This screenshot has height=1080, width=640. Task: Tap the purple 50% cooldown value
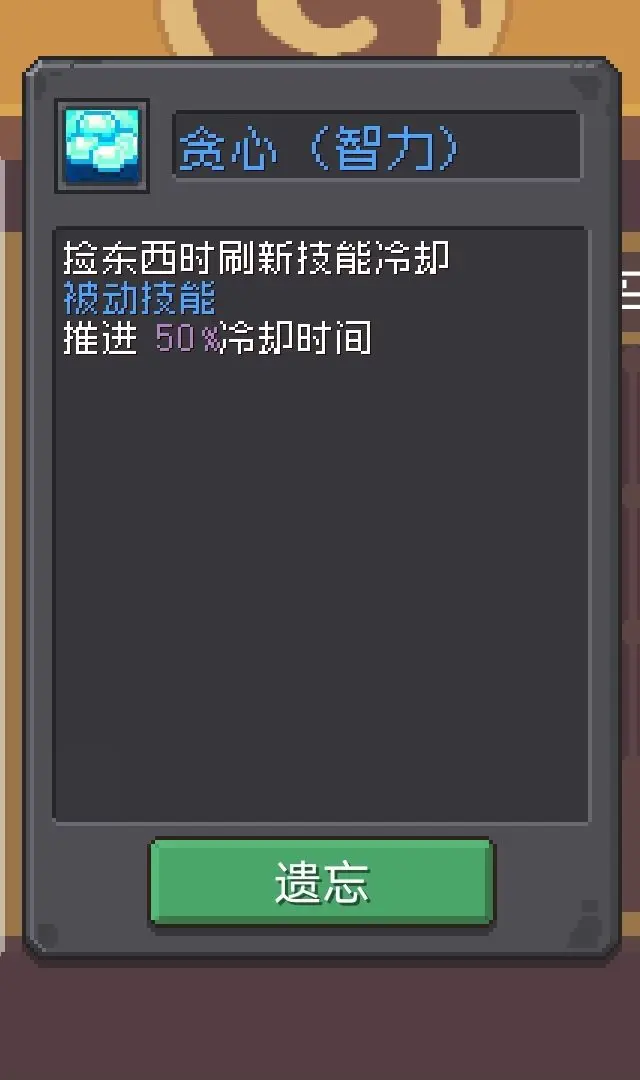(187, 338)
